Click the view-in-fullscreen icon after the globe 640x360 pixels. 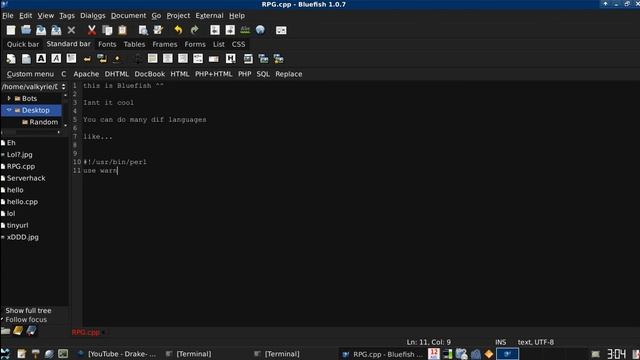281,30
